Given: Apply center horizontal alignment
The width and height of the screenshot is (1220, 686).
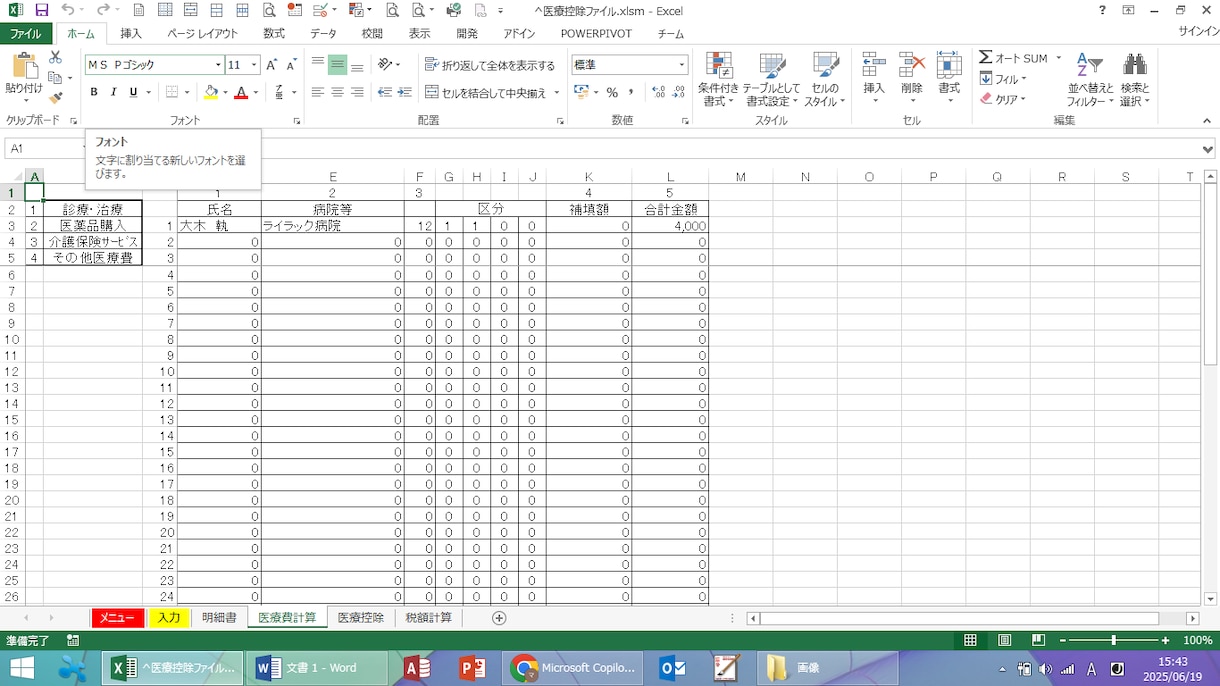Looking at the screenshot, I should click(x=337, y=92).
